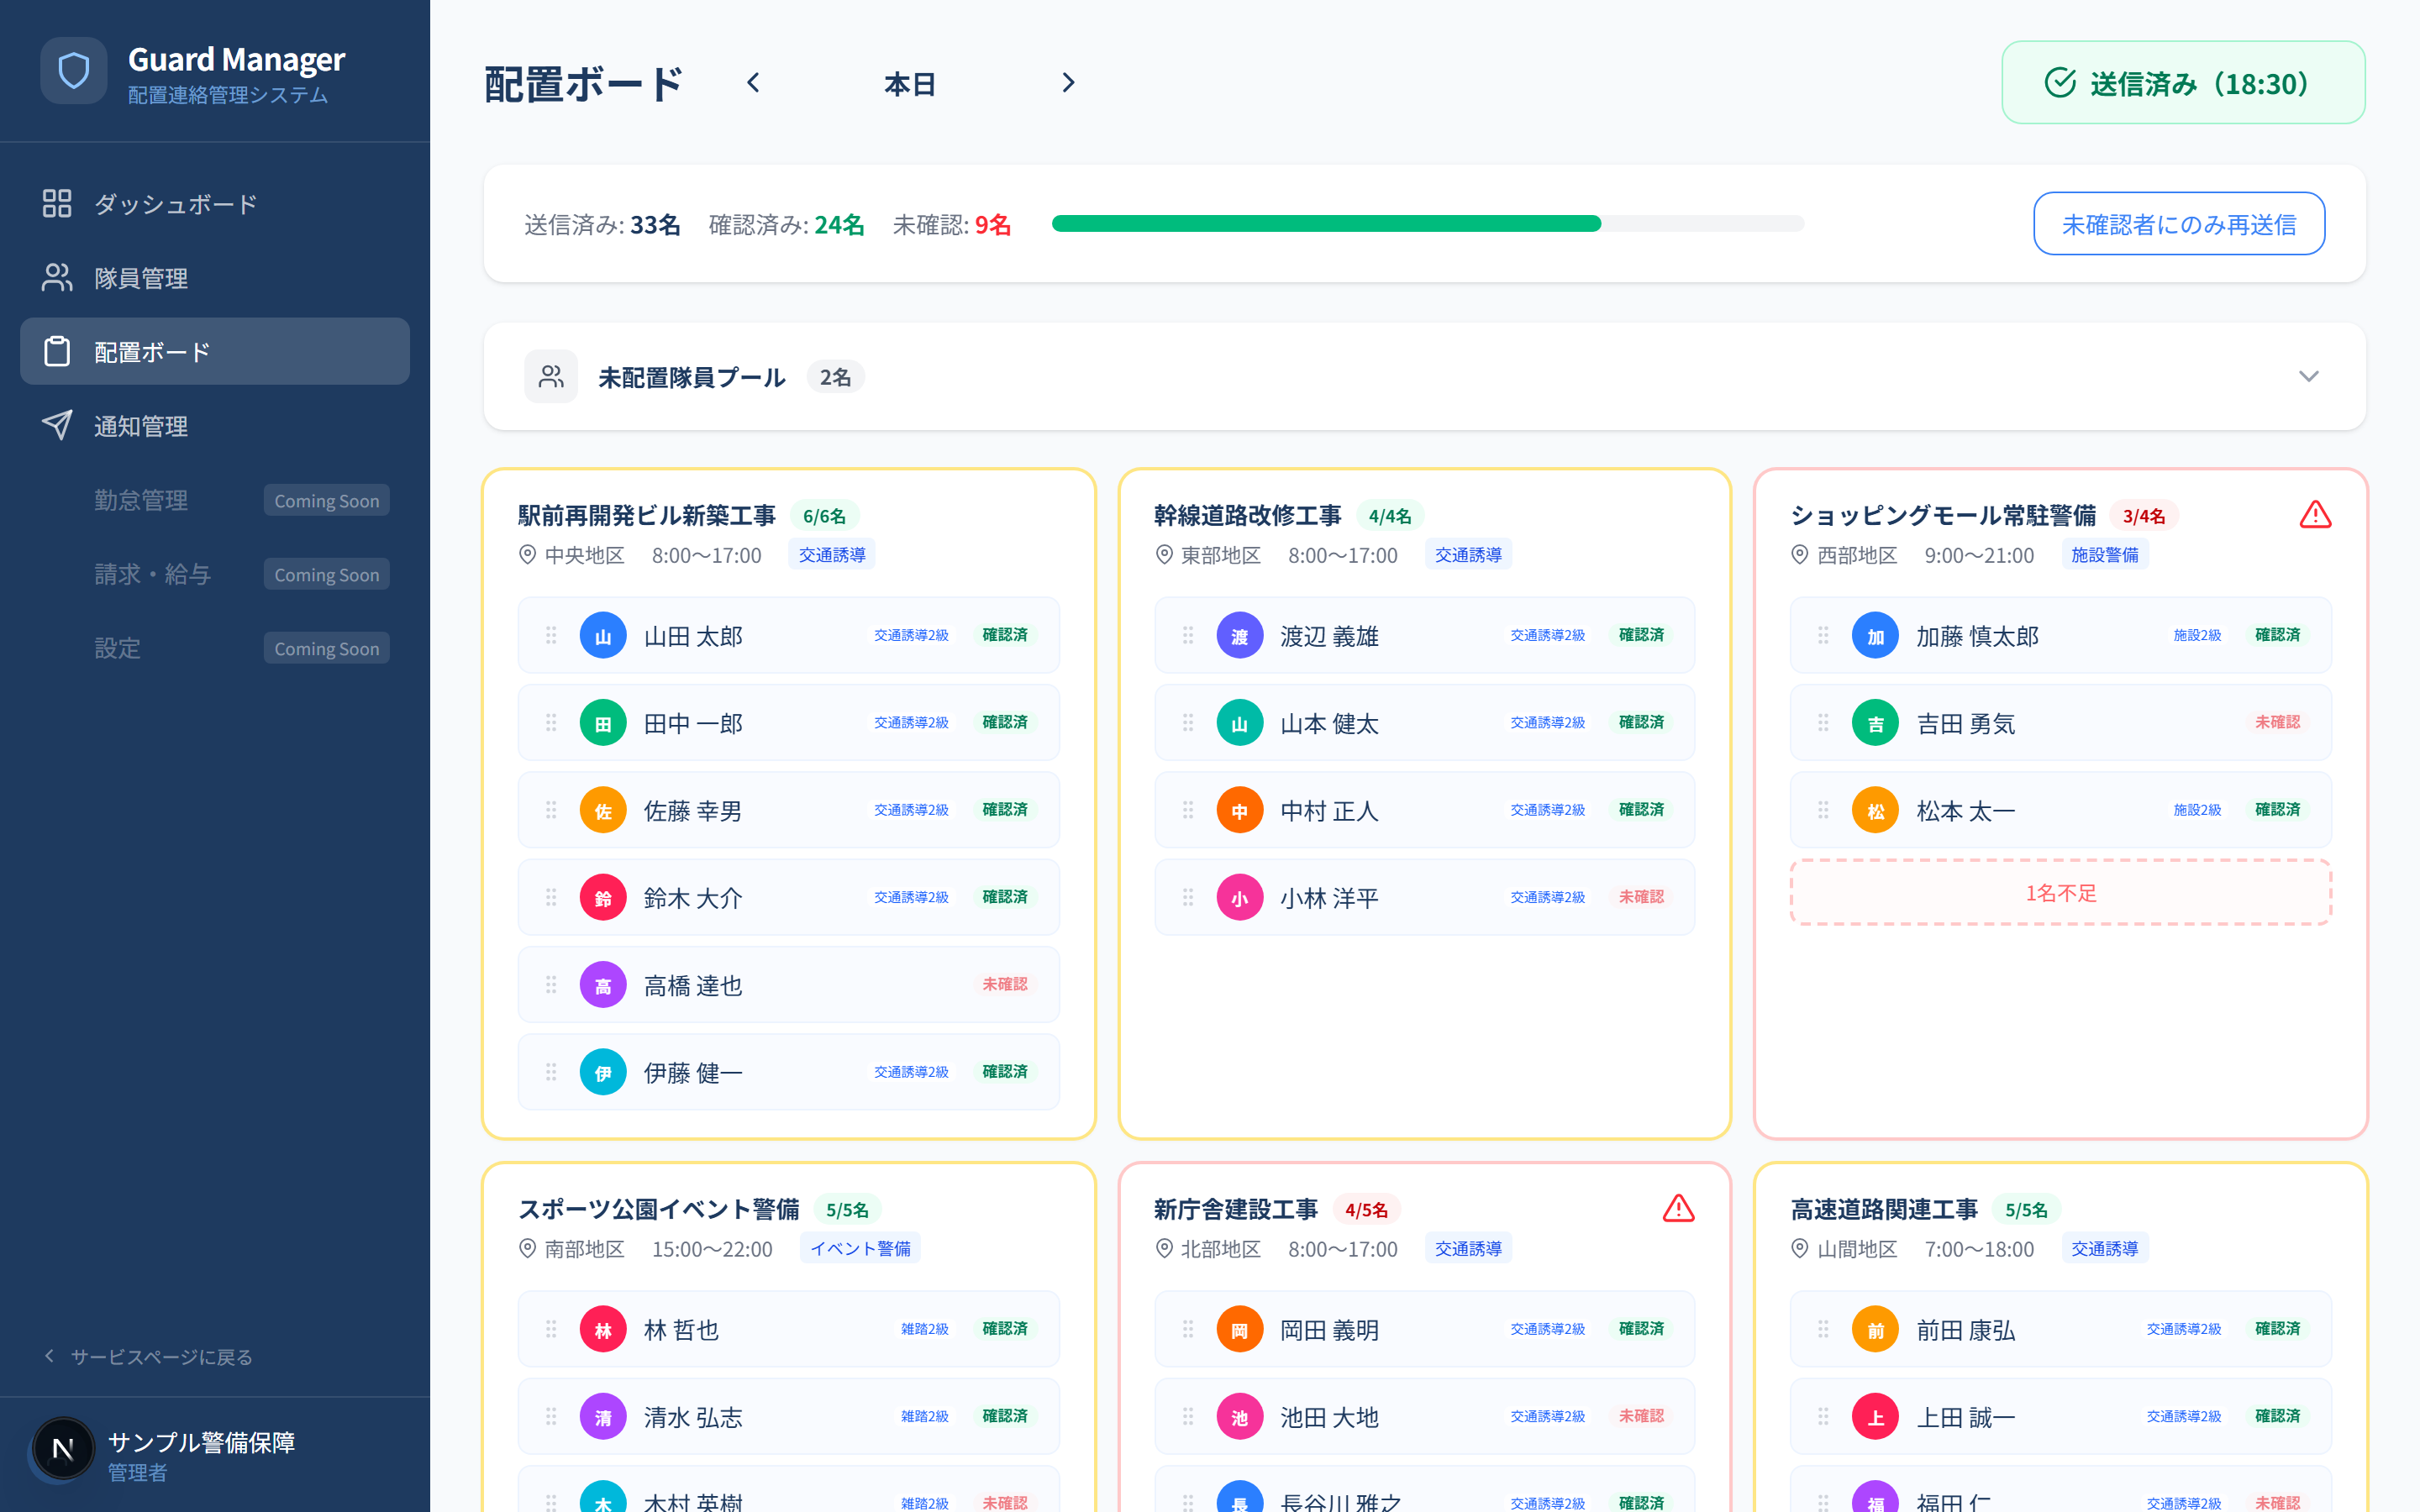Select the 清水 弘志 member row
Viewport: 2420px width, 1512px height.
pyautogui.click(x=788, y=1417)
